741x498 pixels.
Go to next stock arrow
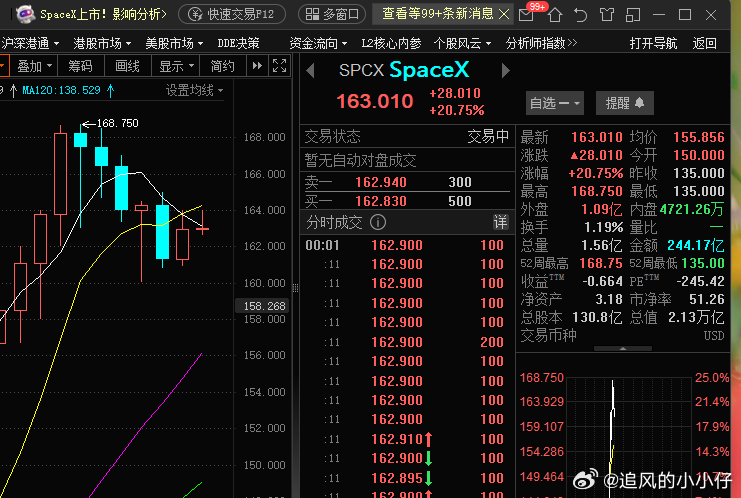[506, 70]
